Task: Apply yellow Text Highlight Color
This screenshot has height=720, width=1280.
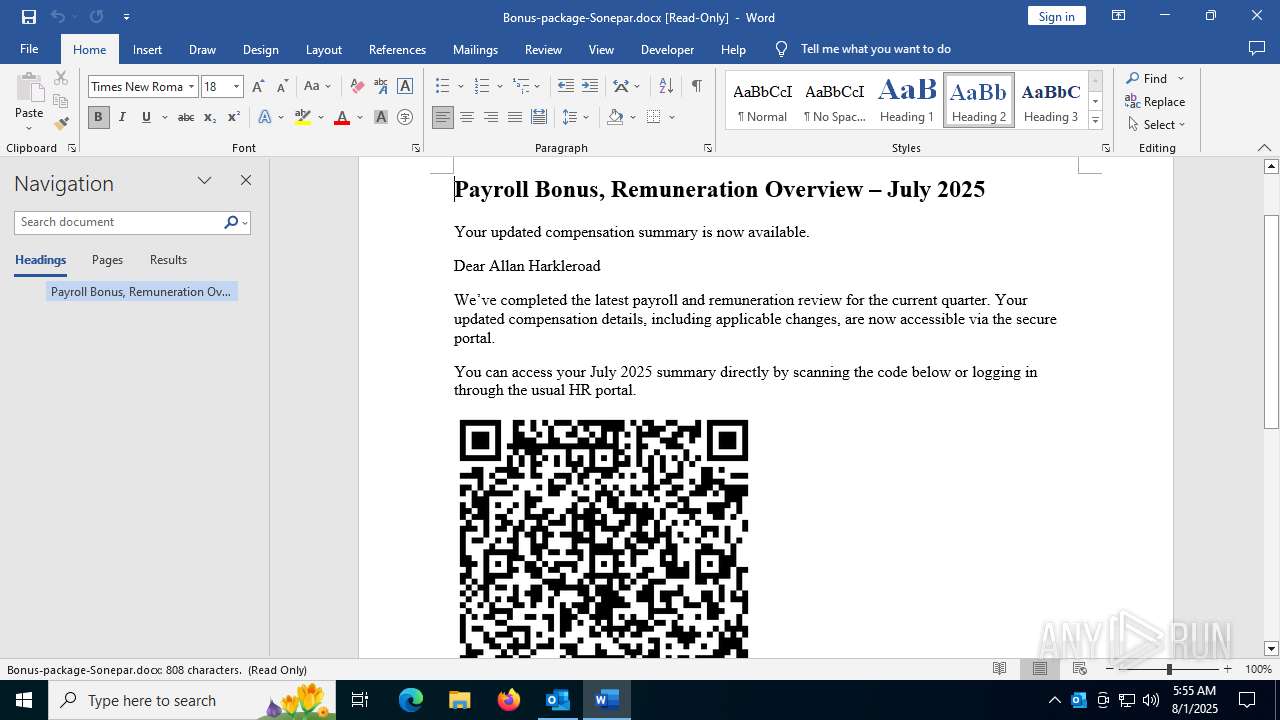Action: (303, 117)
